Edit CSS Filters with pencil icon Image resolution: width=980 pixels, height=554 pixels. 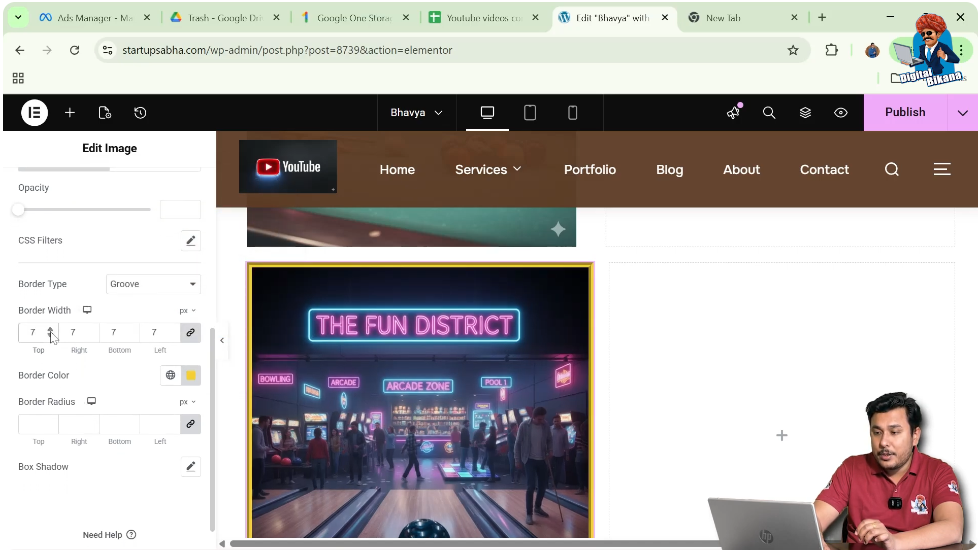click(190, 240)
